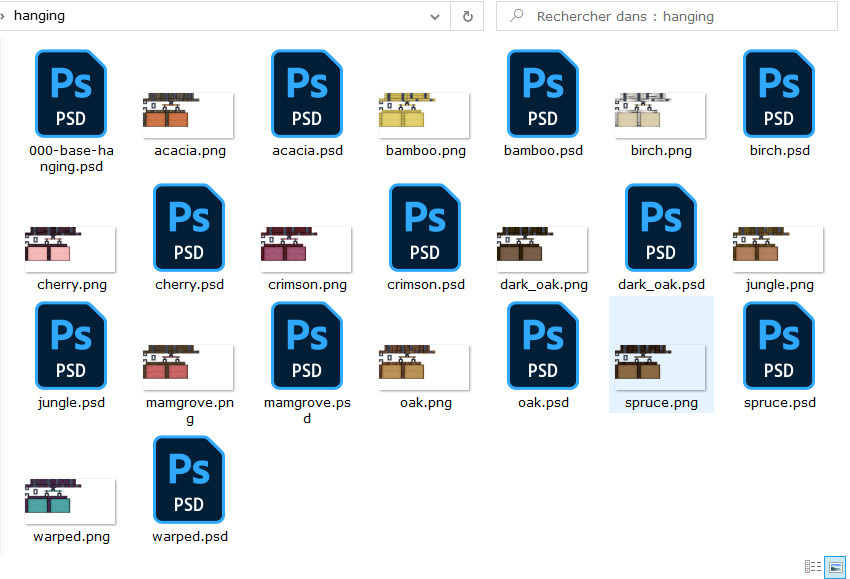Click the cherry.psd Photoshop icon
Screen dimensions: 850x579
[189, 228]
